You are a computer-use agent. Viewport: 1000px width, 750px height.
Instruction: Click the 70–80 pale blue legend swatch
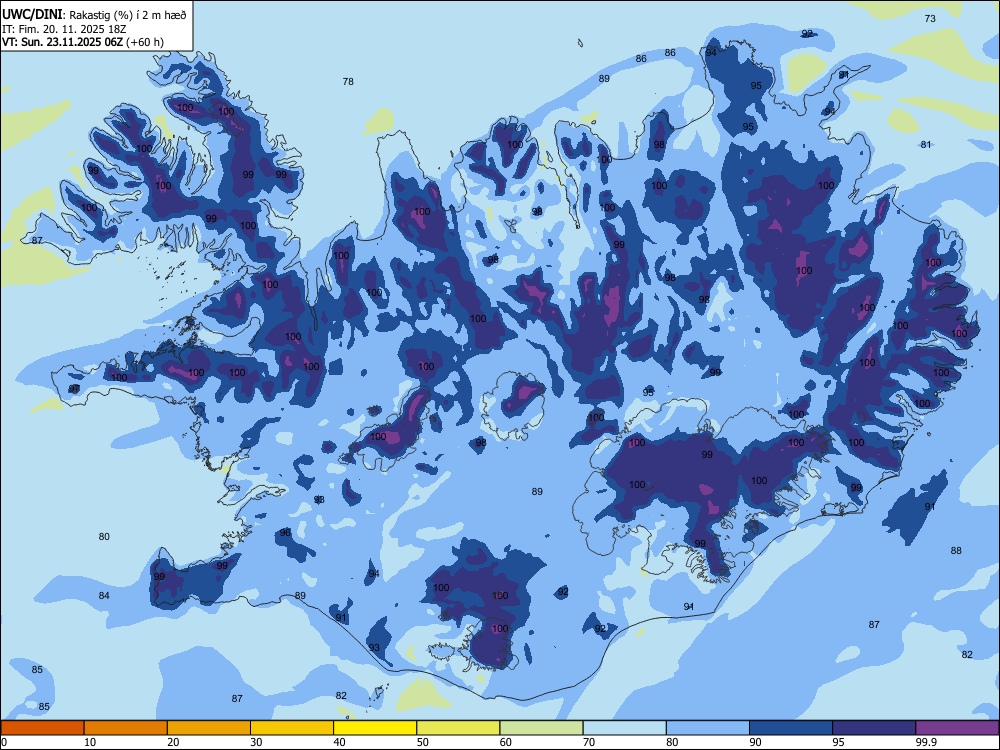tap(624, 728)
